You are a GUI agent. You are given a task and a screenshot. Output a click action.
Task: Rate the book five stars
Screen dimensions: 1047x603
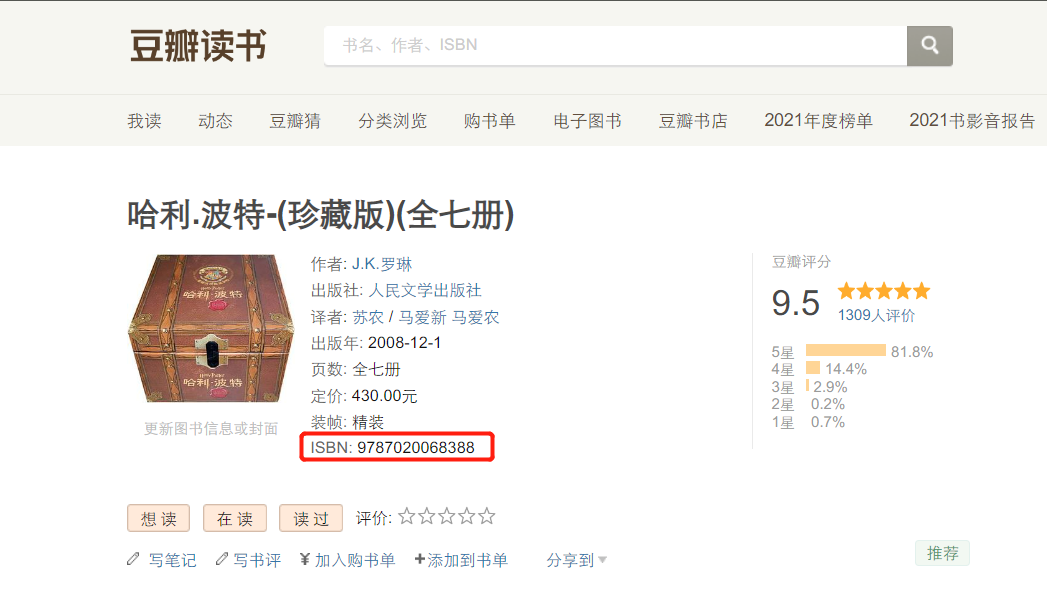(487, 516)
